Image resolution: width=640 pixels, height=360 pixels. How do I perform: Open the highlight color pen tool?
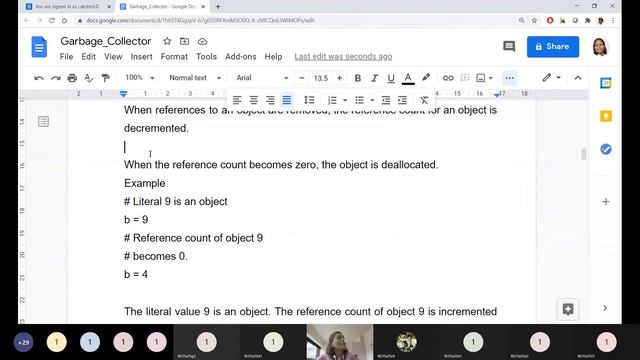pos(426,78)
